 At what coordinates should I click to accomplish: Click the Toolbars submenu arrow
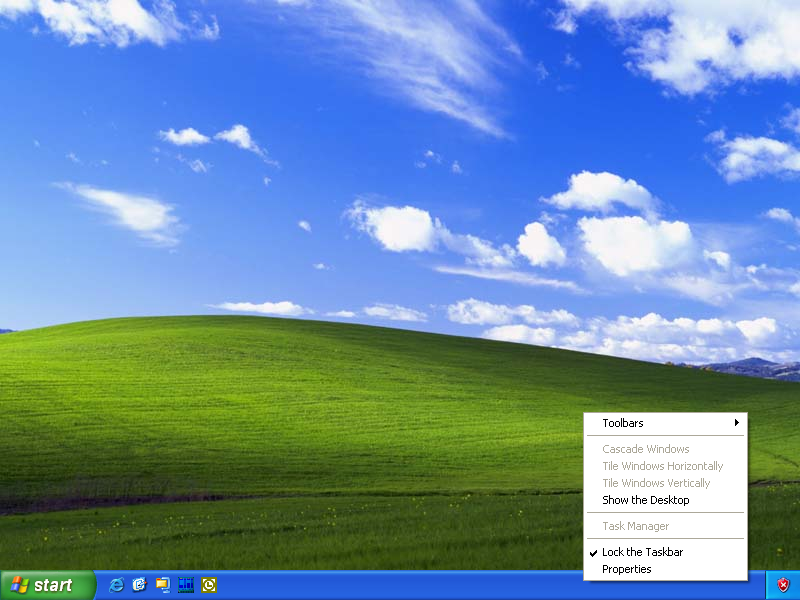[x=737, y=422]
